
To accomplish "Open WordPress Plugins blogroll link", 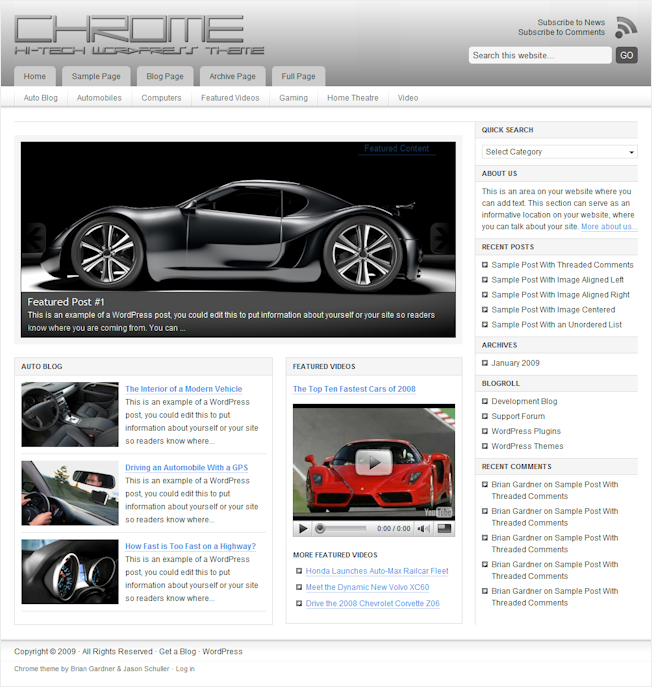I will (x=526, y=431).
